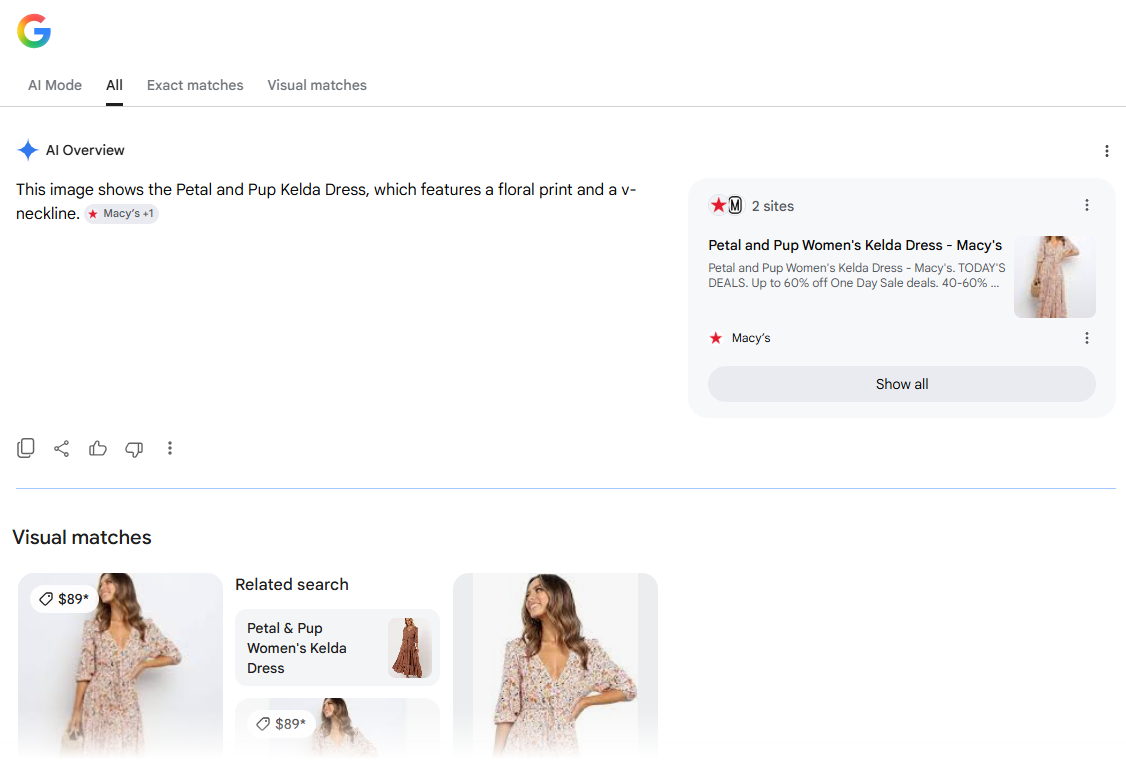Screen dimensions: 1126x764
Task: Open Petal & Pup Women's Kelda Dress related search
Action: coord(338,648)
